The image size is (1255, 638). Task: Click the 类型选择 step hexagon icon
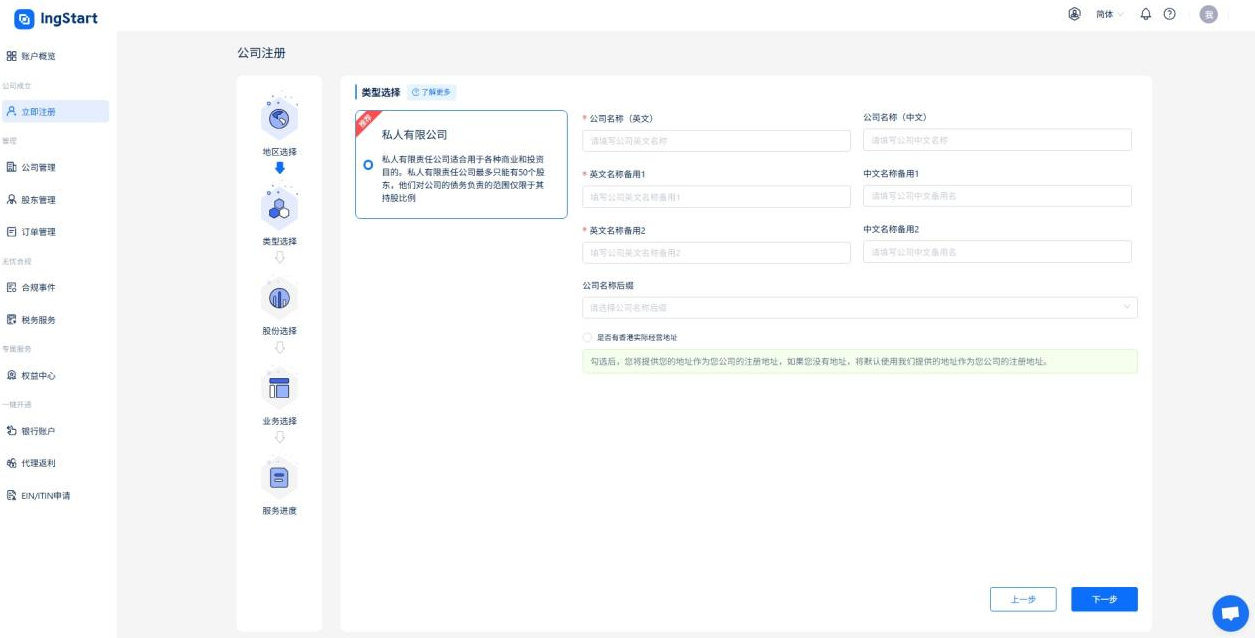click(279, 208)
